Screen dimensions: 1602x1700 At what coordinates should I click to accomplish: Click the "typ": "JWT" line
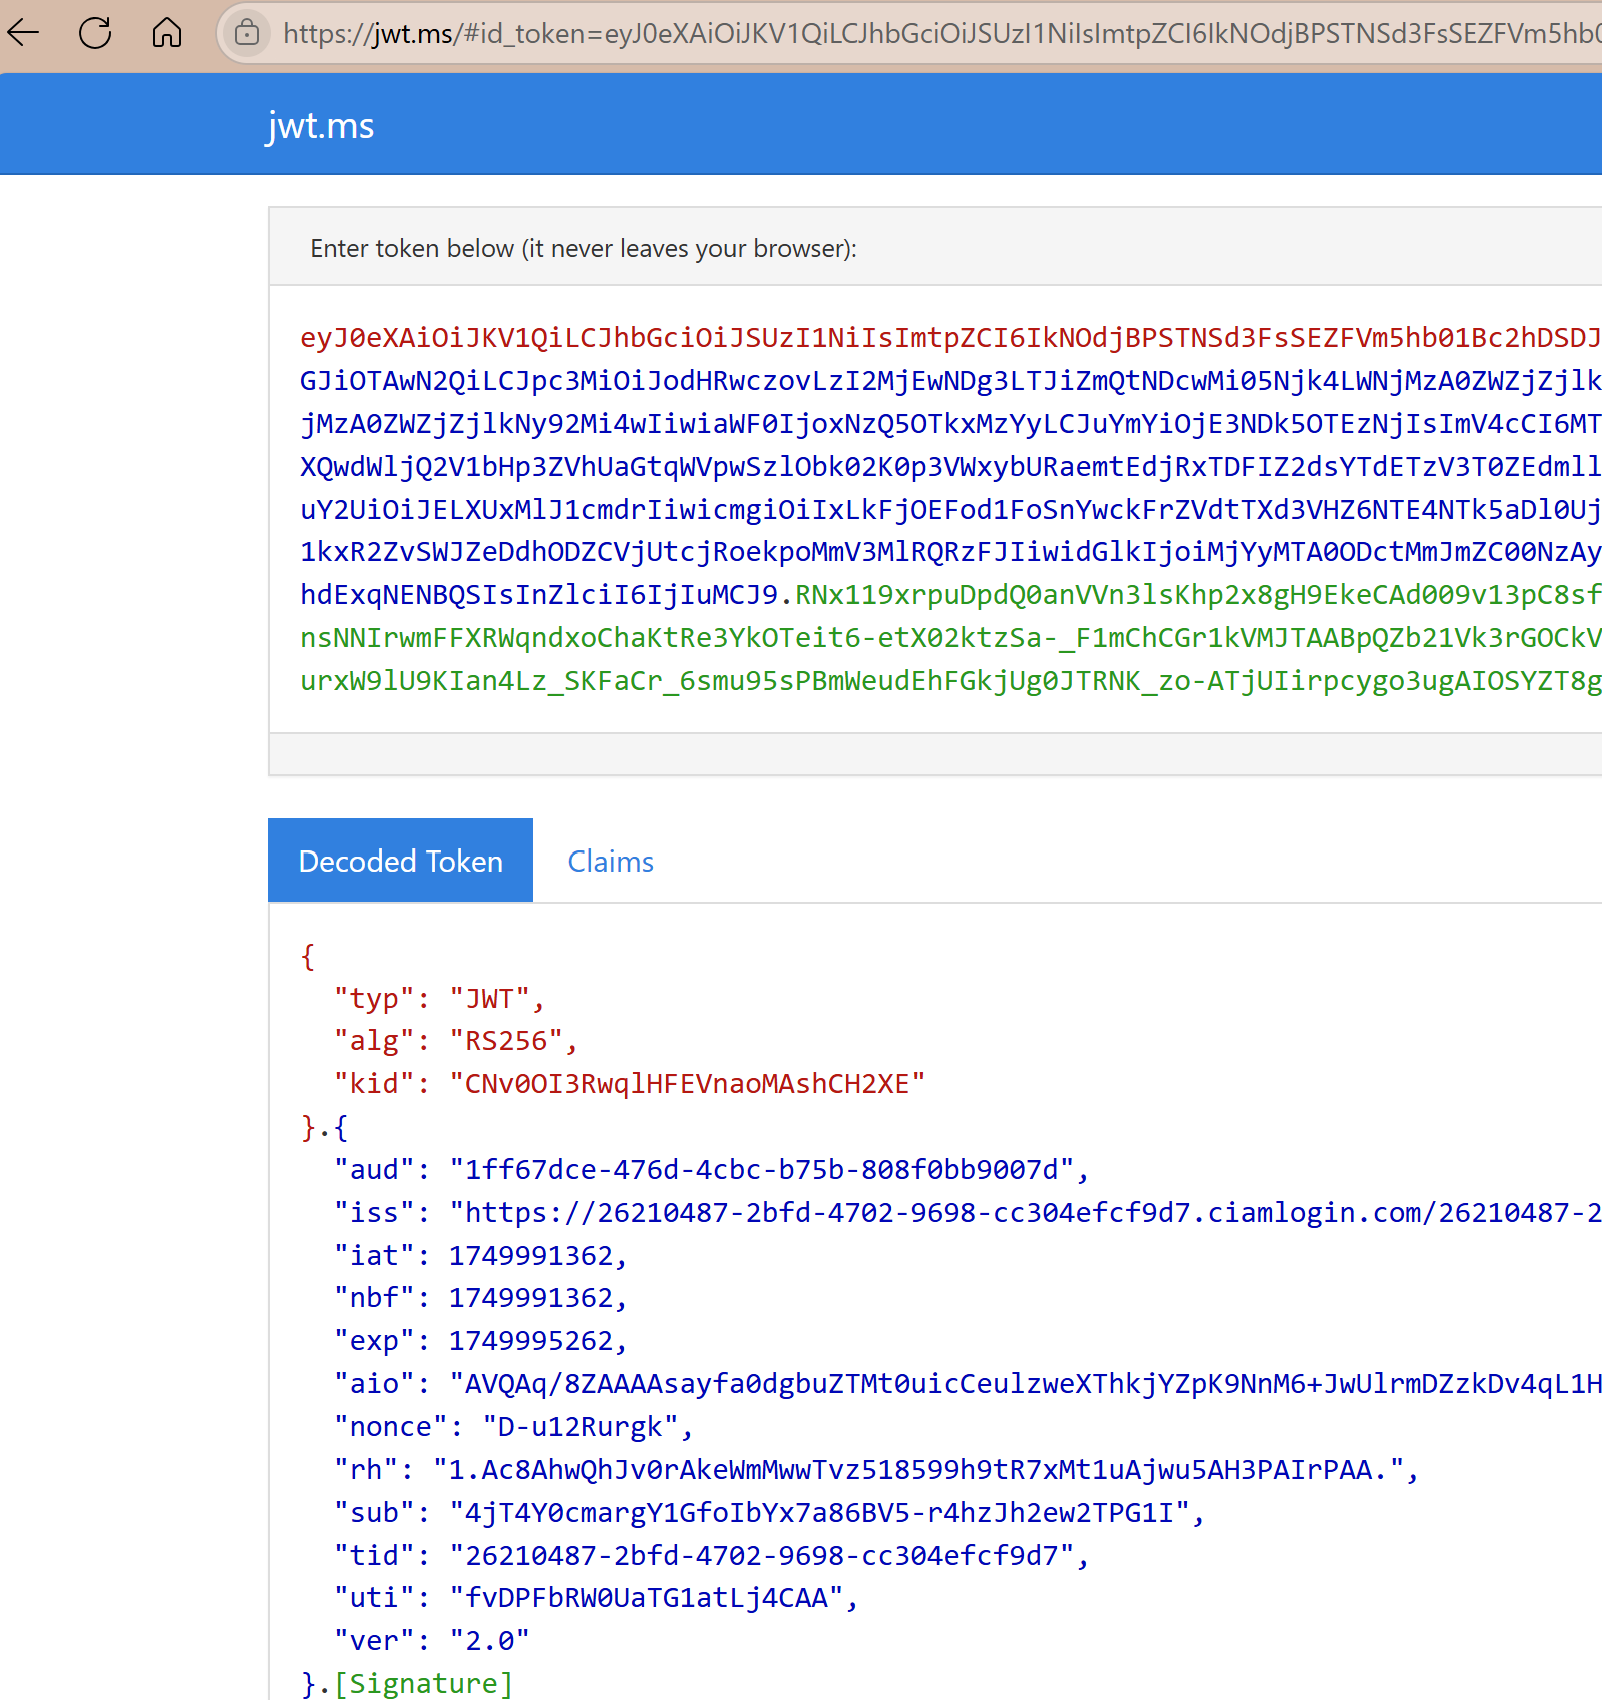(x=439, y=999)
